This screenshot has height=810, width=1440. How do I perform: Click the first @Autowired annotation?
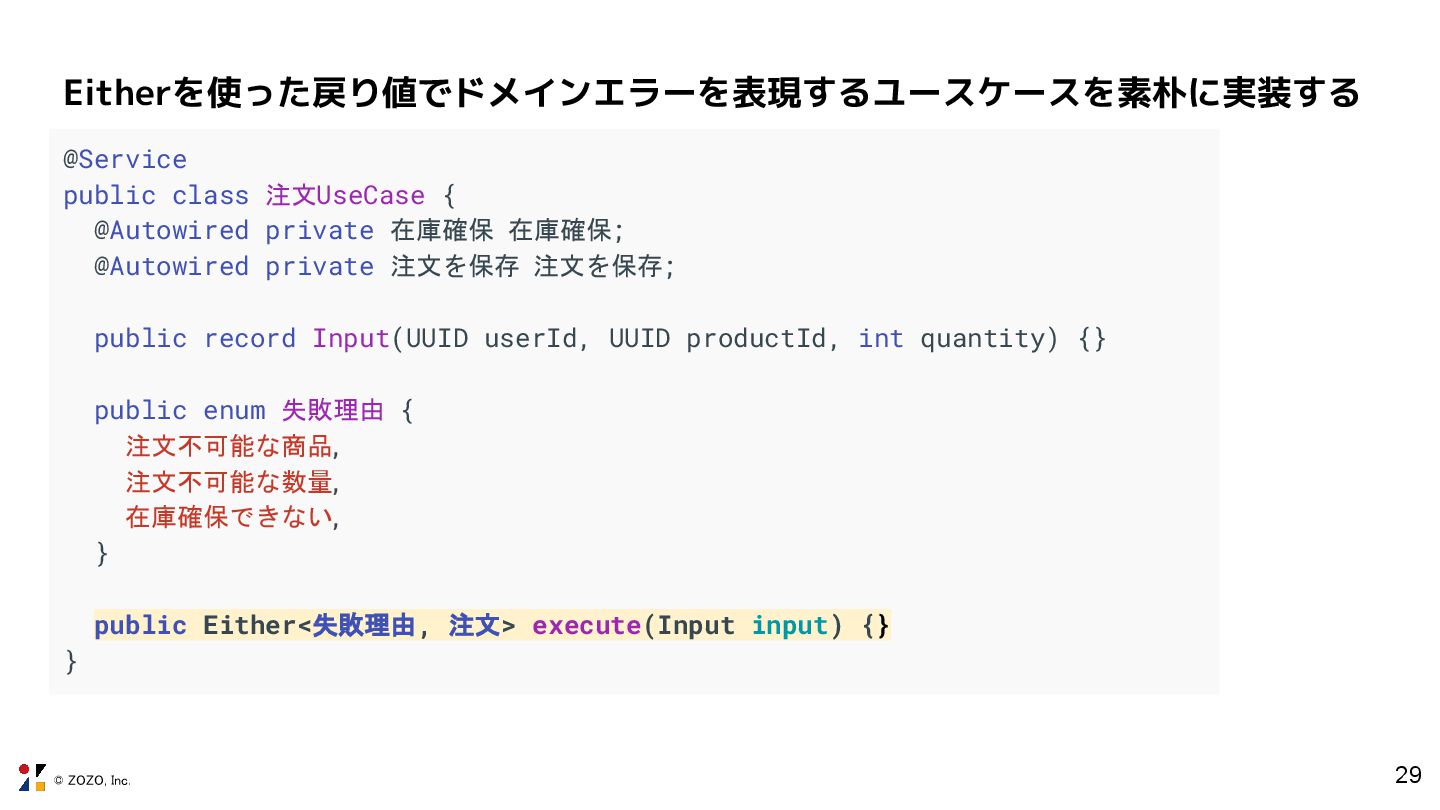[x=171, y=230]
